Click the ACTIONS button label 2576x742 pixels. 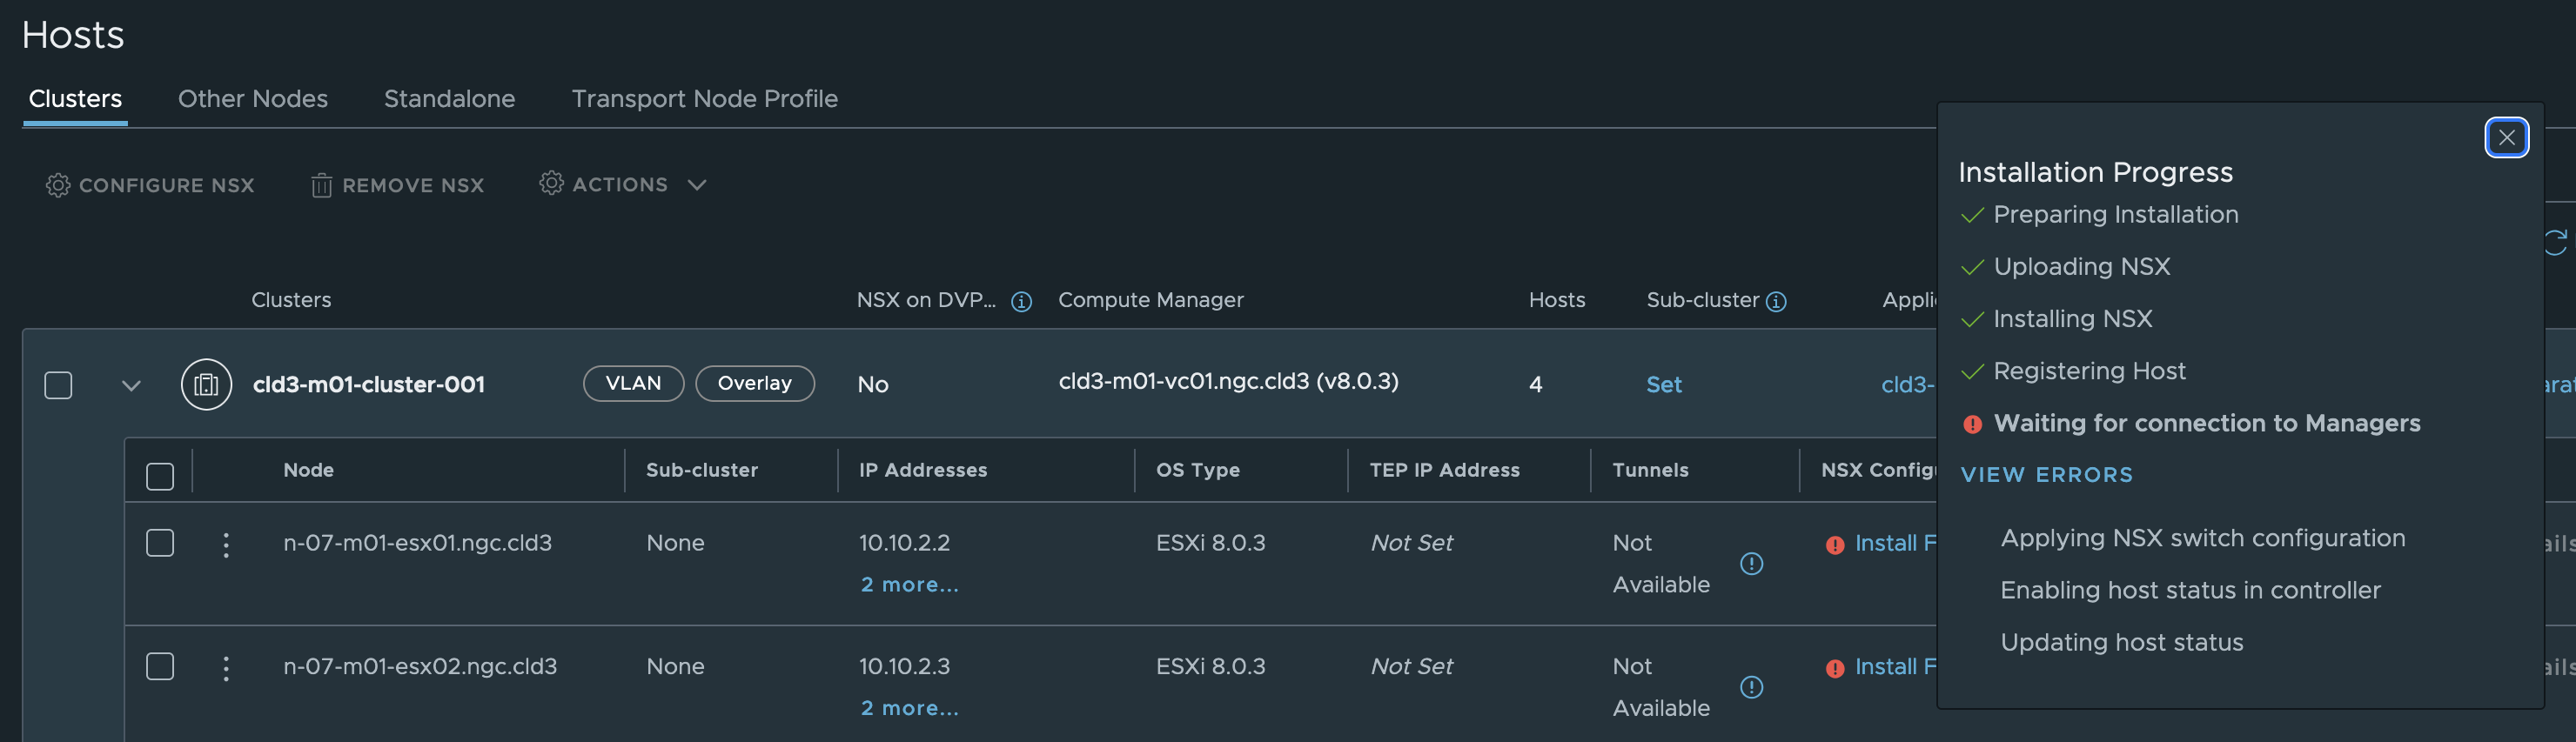click(620, 185)
